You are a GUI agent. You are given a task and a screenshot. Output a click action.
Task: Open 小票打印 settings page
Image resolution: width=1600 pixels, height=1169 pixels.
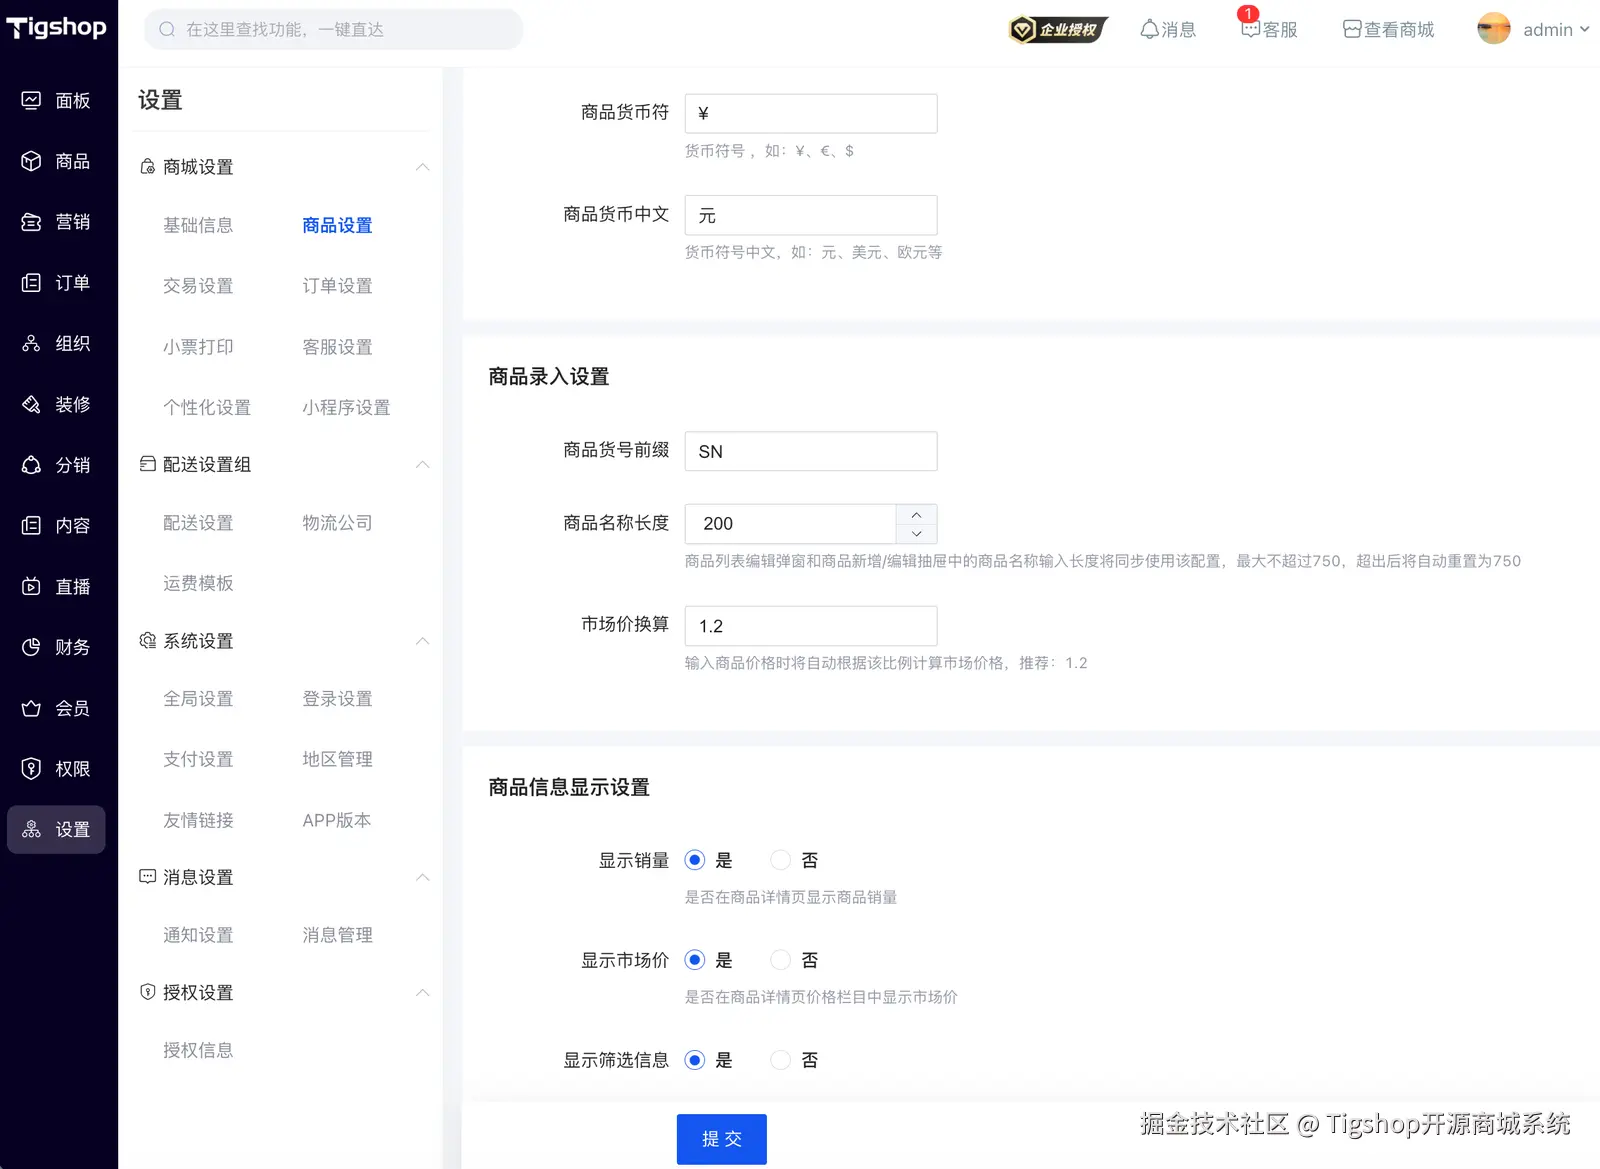(198, 347)
